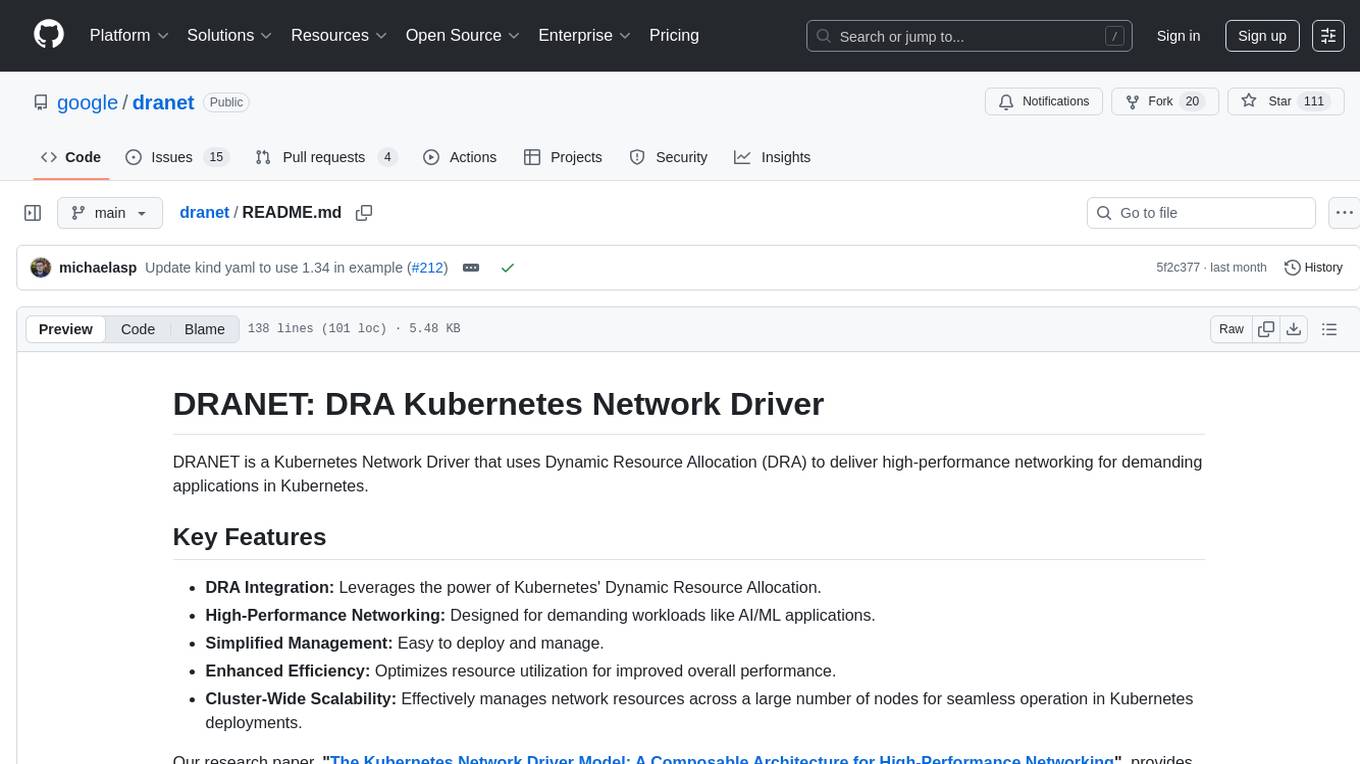Image resolution: width=1360 pixels, height=764 pixels.
Task: Click the Fork count 20
Action: pyautogui.click(x=1191, y=101)
